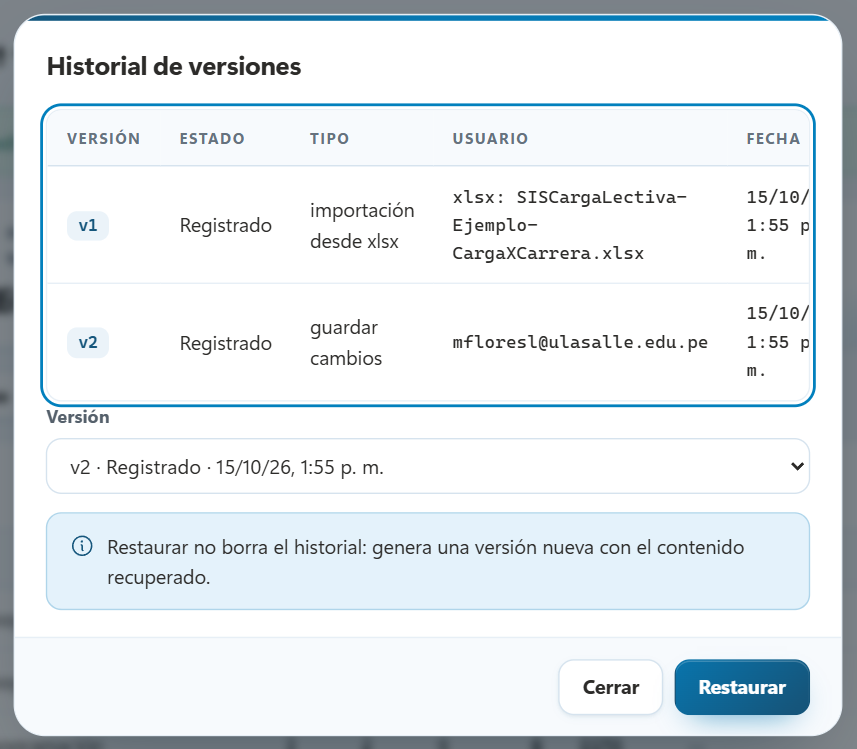Click the Versión field label
857x749 pixels.
coord(78,417)
